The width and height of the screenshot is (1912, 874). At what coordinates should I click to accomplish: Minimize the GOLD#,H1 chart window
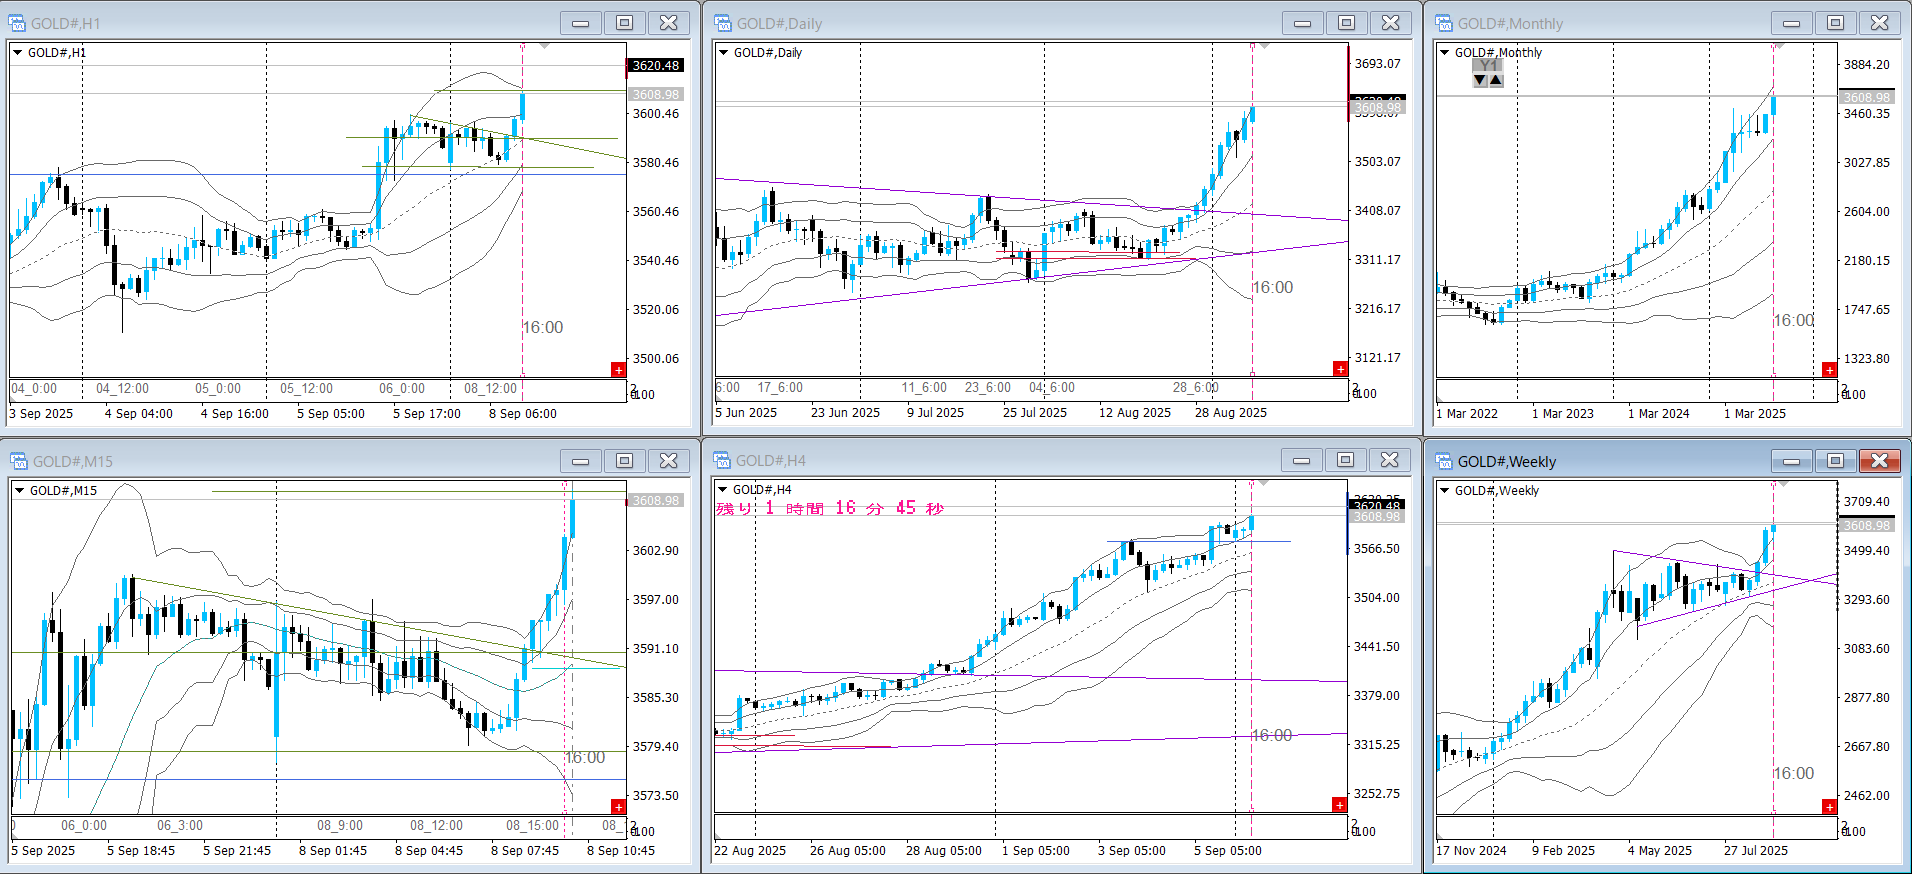point(581,22)
